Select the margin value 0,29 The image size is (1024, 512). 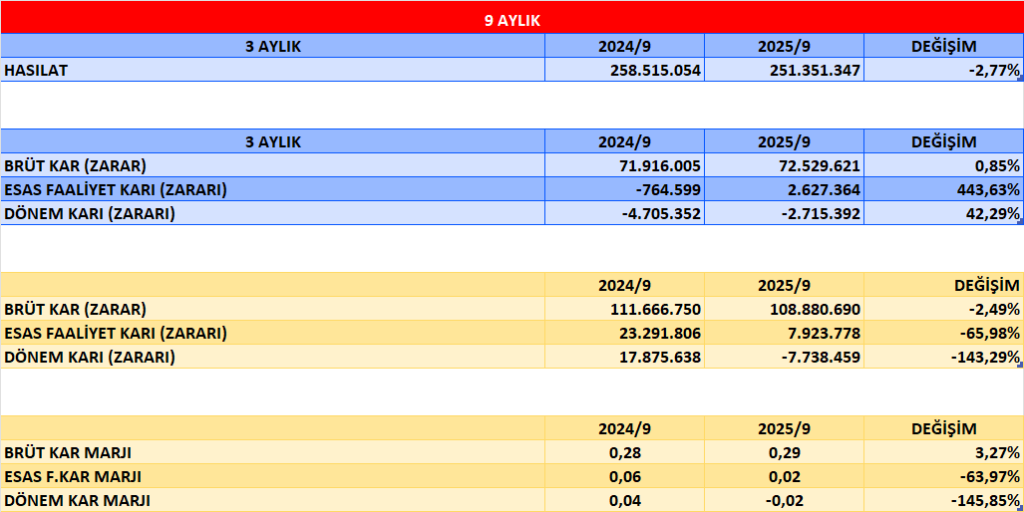click(784, 452)
